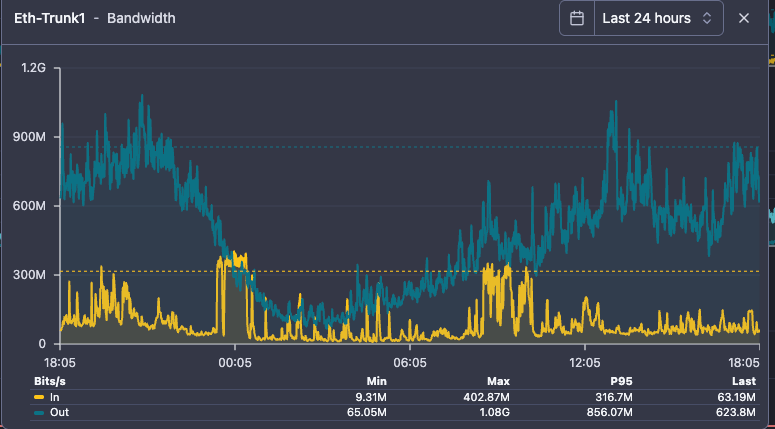Click the Out Max value 1.08G

495,412
